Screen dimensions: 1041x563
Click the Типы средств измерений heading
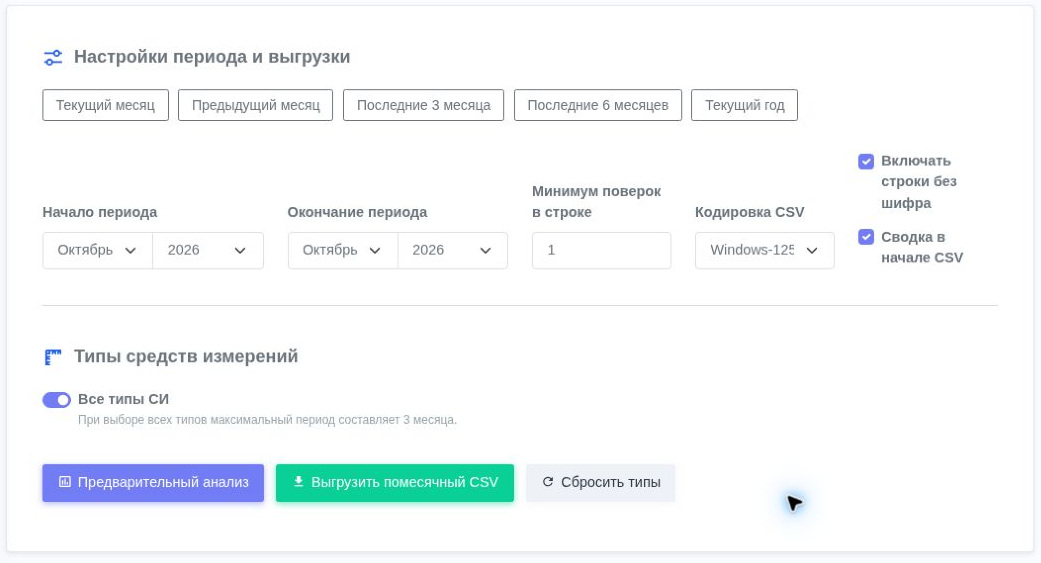[186, 357]
